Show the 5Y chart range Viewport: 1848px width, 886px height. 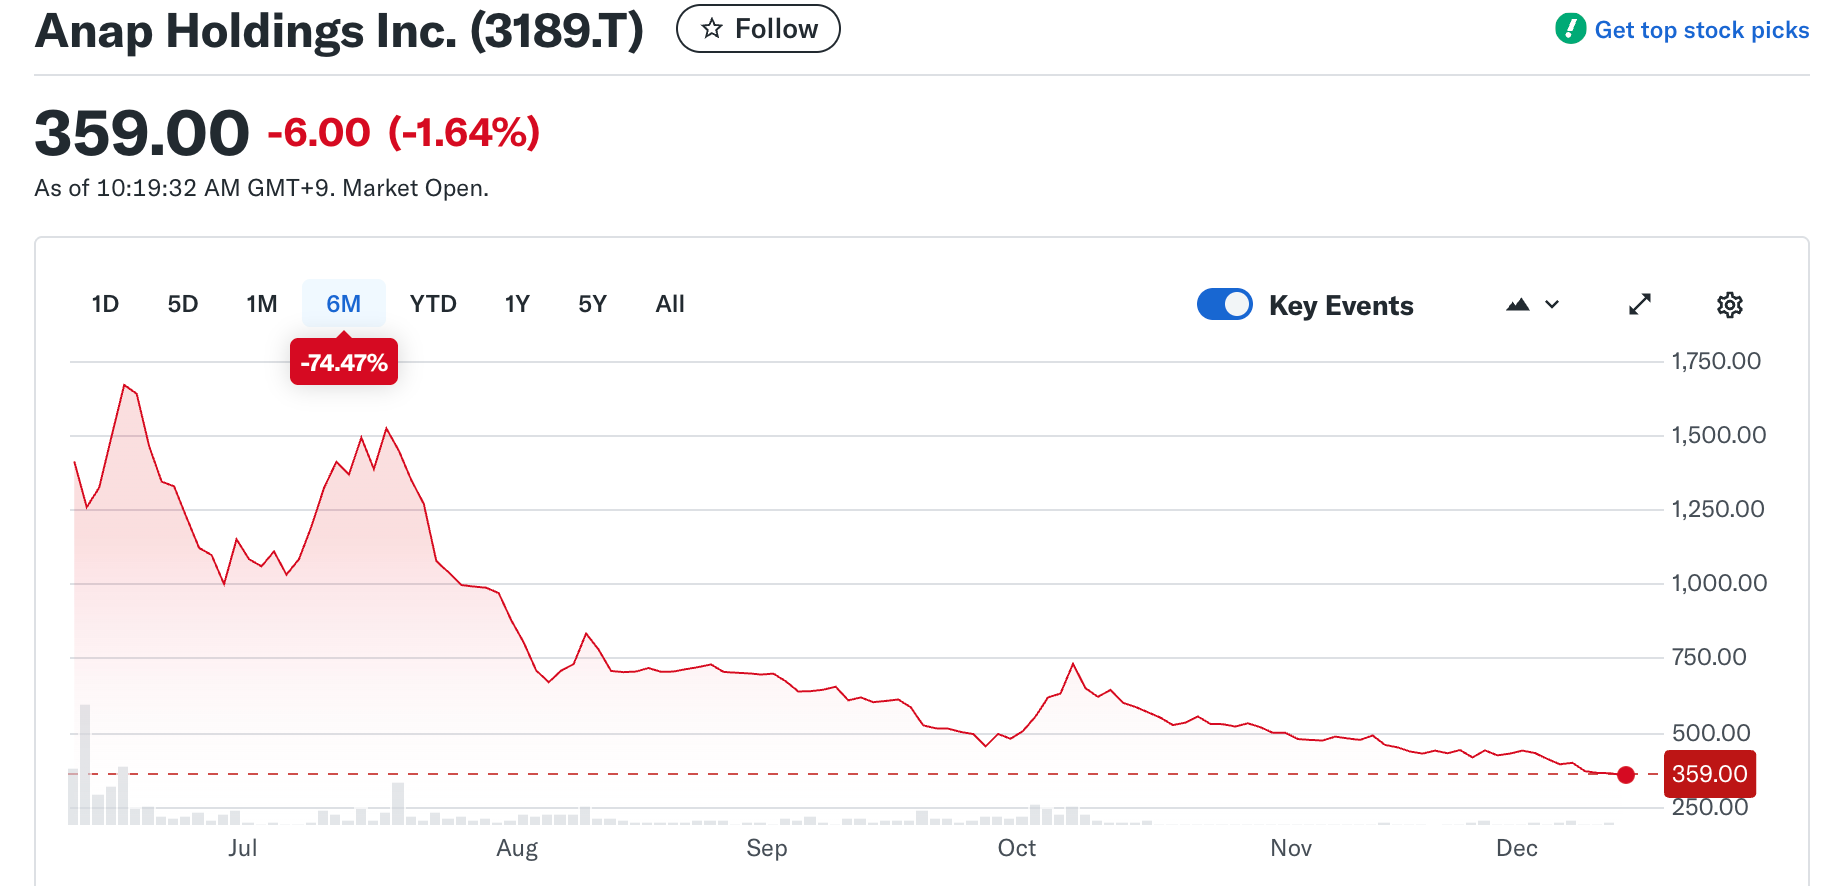(x=592, y=304)
